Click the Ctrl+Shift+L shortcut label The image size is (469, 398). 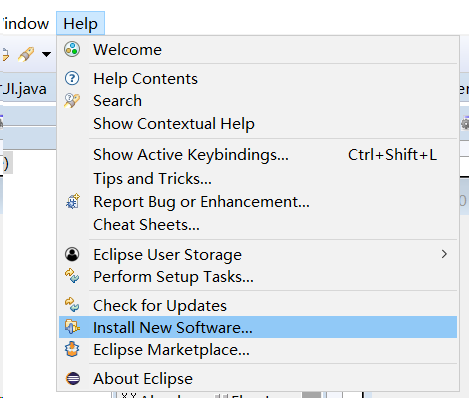392,155
